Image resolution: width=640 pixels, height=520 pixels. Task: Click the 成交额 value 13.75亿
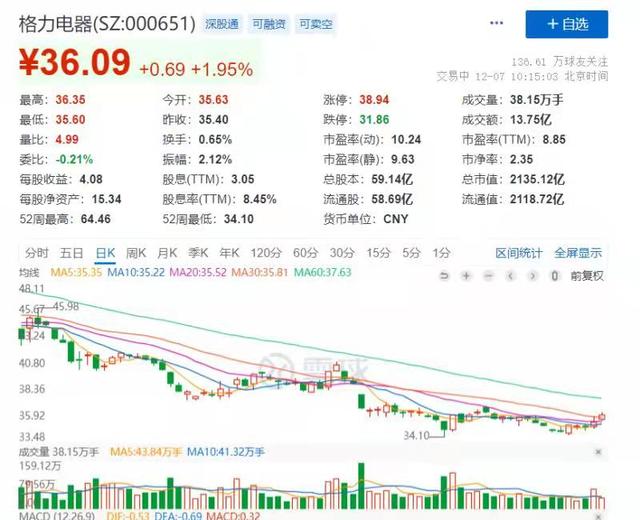point(531,120)
